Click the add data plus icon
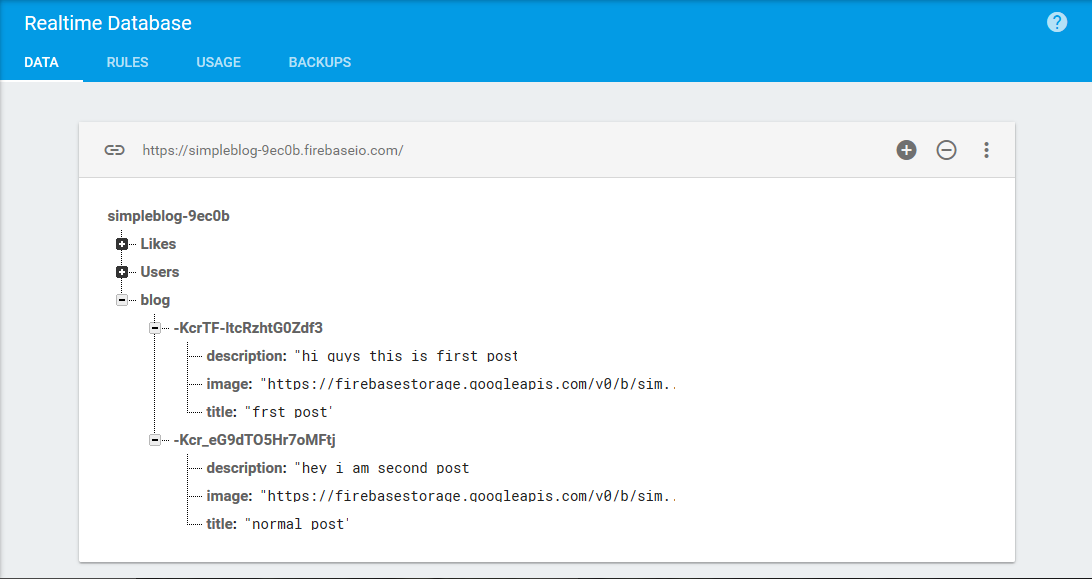This screenshot has width=1092, height=579. click(906, 149)
